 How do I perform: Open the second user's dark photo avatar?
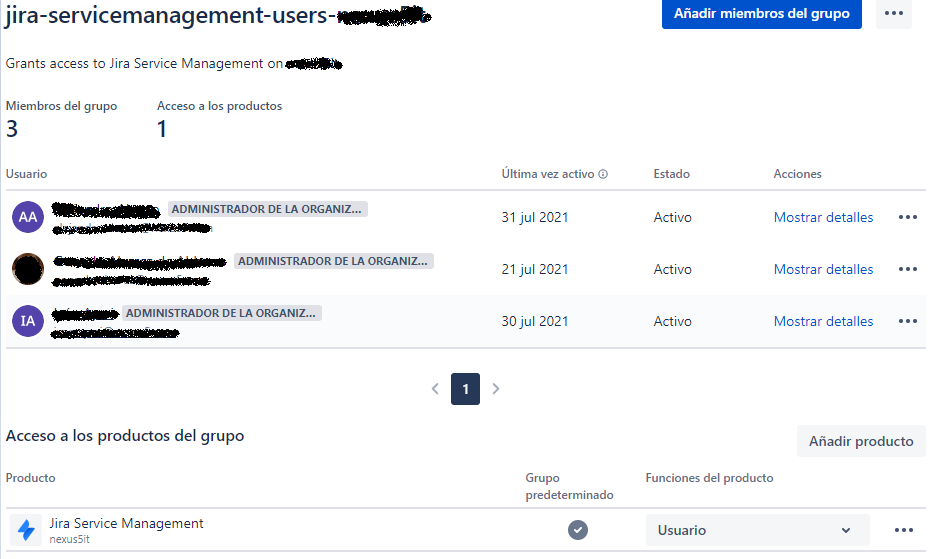(x=28, y=269)
